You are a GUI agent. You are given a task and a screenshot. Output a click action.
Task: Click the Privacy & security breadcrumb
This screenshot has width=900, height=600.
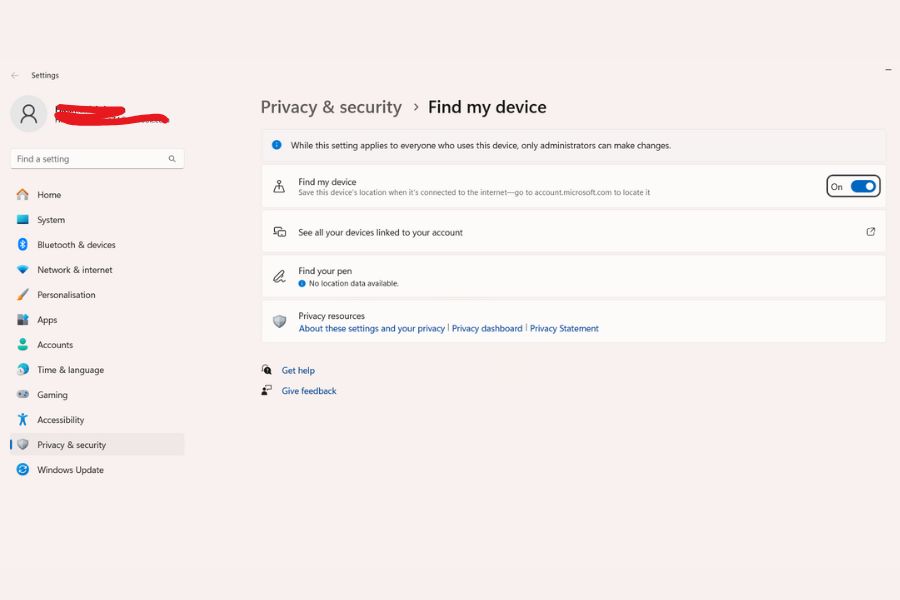click(x=331, y=107)
